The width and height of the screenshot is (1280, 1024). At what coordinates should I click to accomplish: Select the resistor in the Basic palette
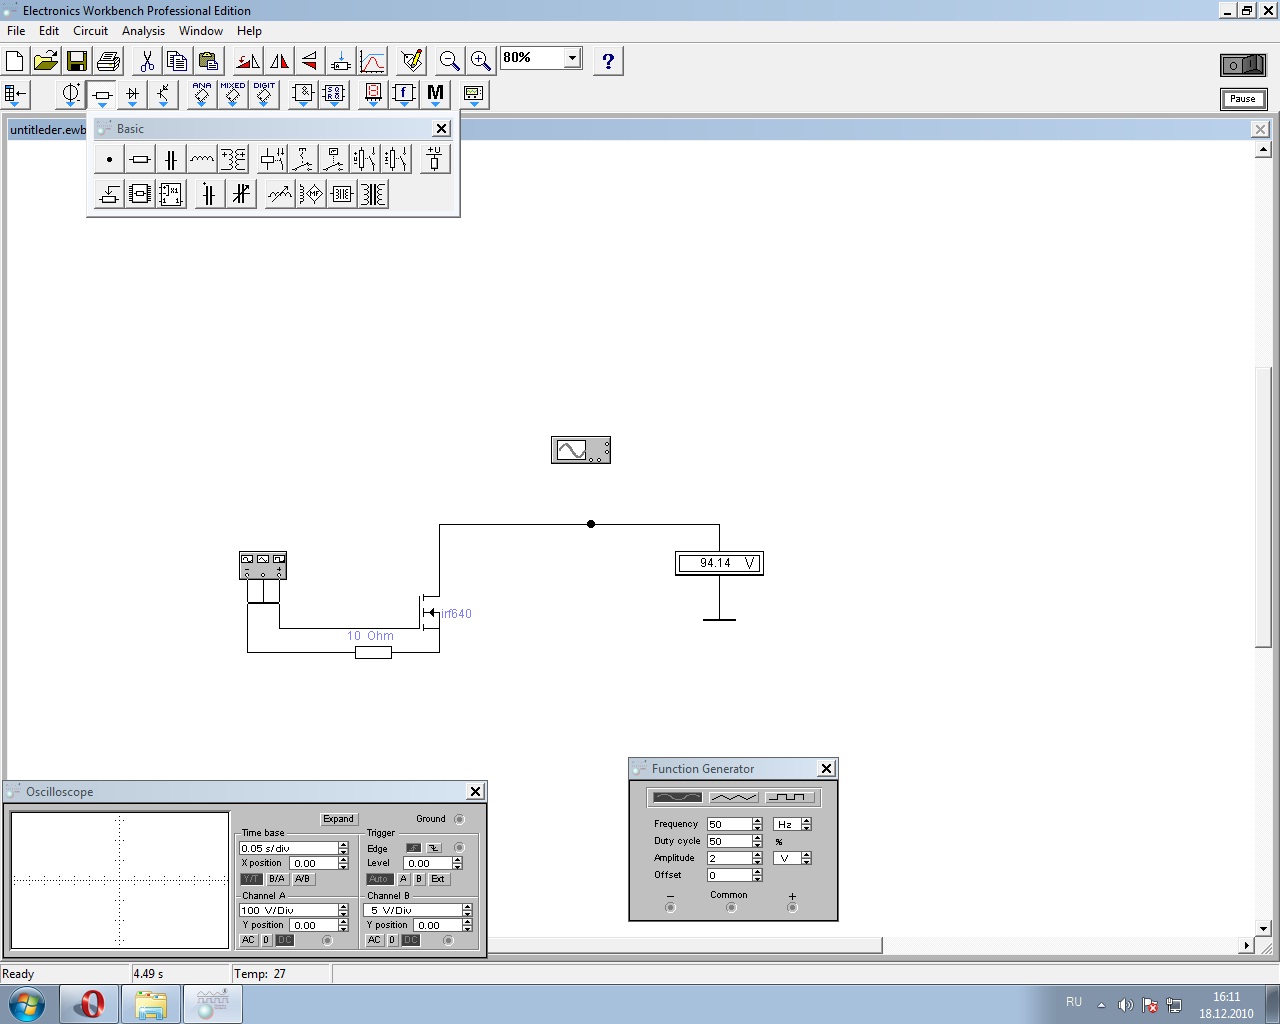click(x=140, y=159)
